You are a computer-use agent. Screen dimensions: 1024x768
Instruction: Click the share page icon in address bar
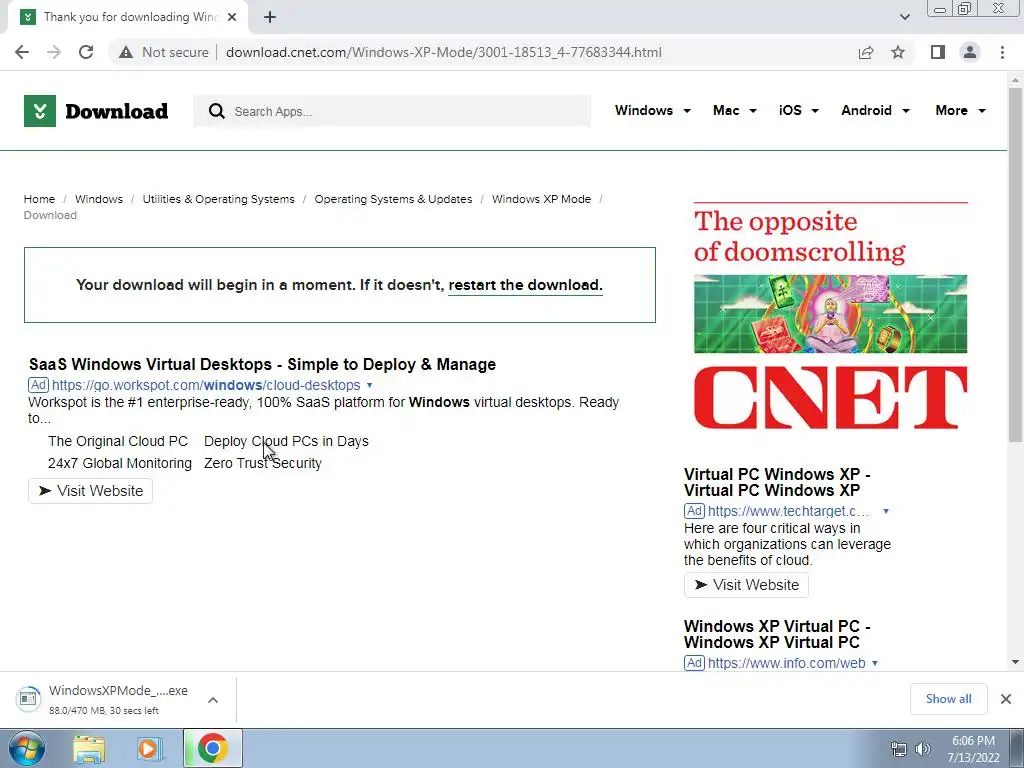click(x=866, y=52)
